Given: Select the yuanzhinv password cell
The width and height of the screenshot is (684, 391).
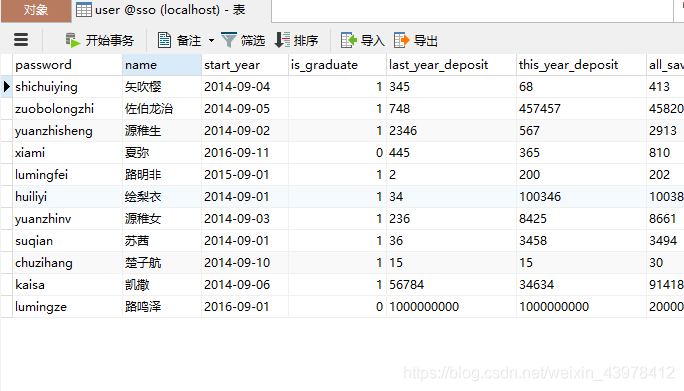Looking at the screenshot, I should (68, 219).
